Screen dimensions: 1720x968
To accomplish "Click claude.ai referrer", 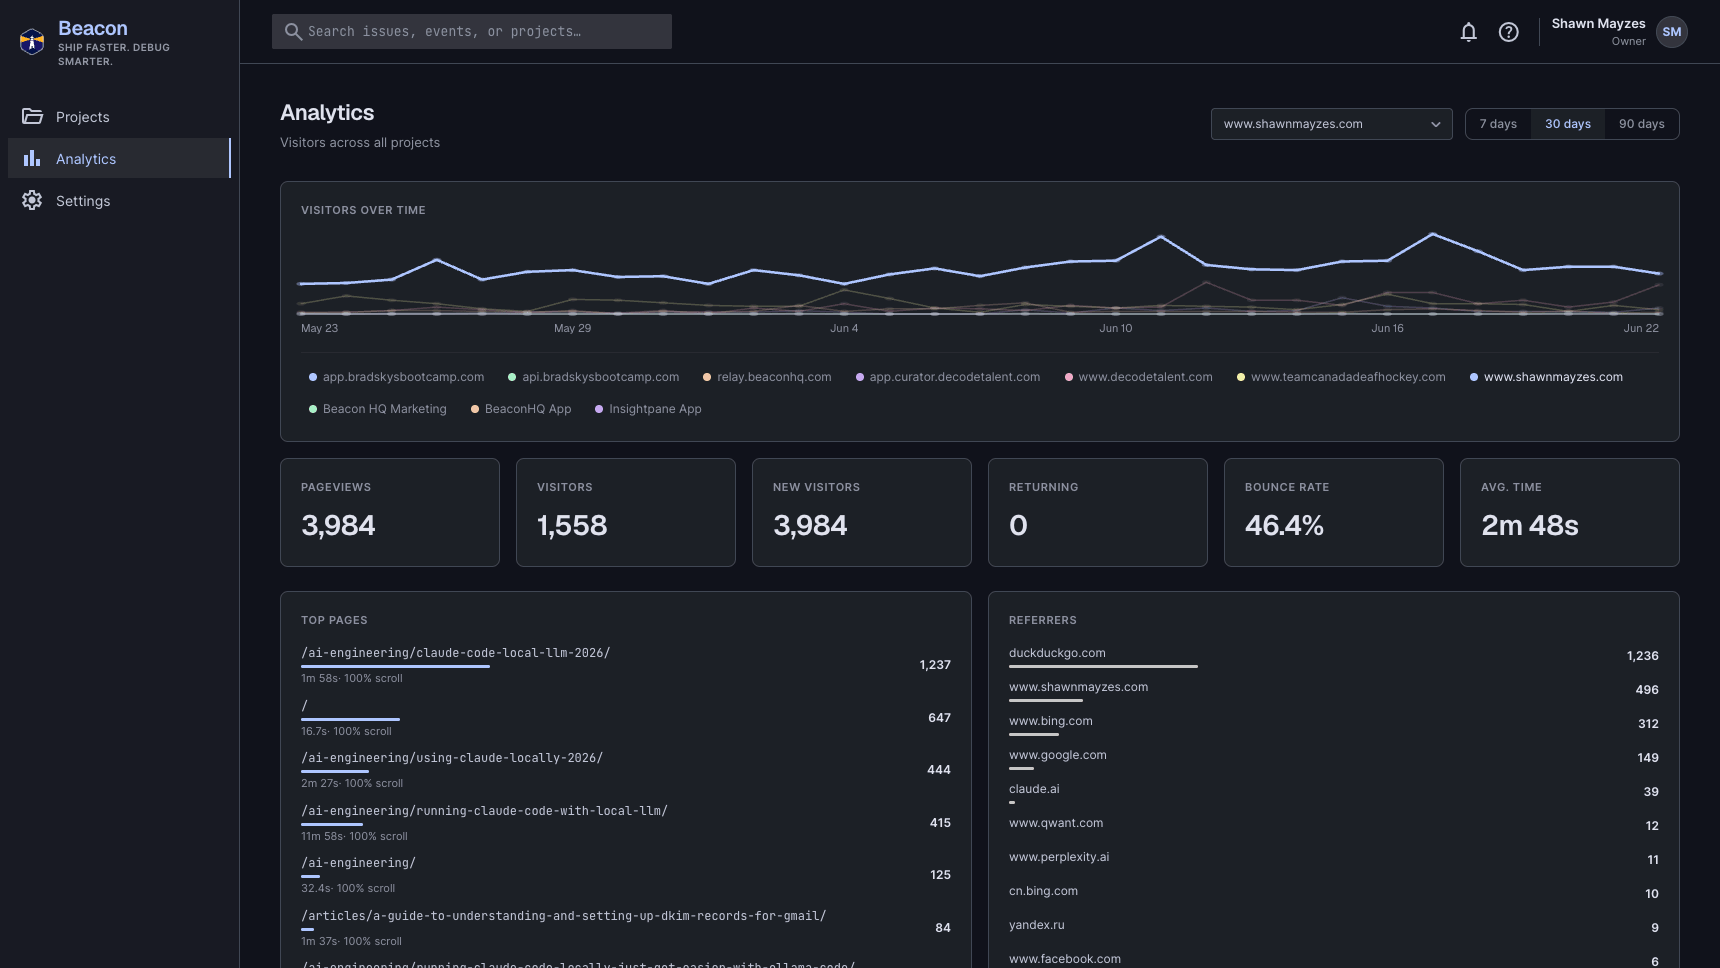I will [1034, 789].
